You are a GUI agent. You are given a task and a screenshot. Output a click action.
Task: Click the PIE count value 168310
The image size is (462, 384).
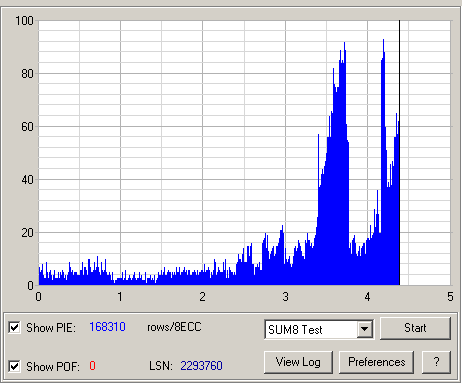click(107, 327)
